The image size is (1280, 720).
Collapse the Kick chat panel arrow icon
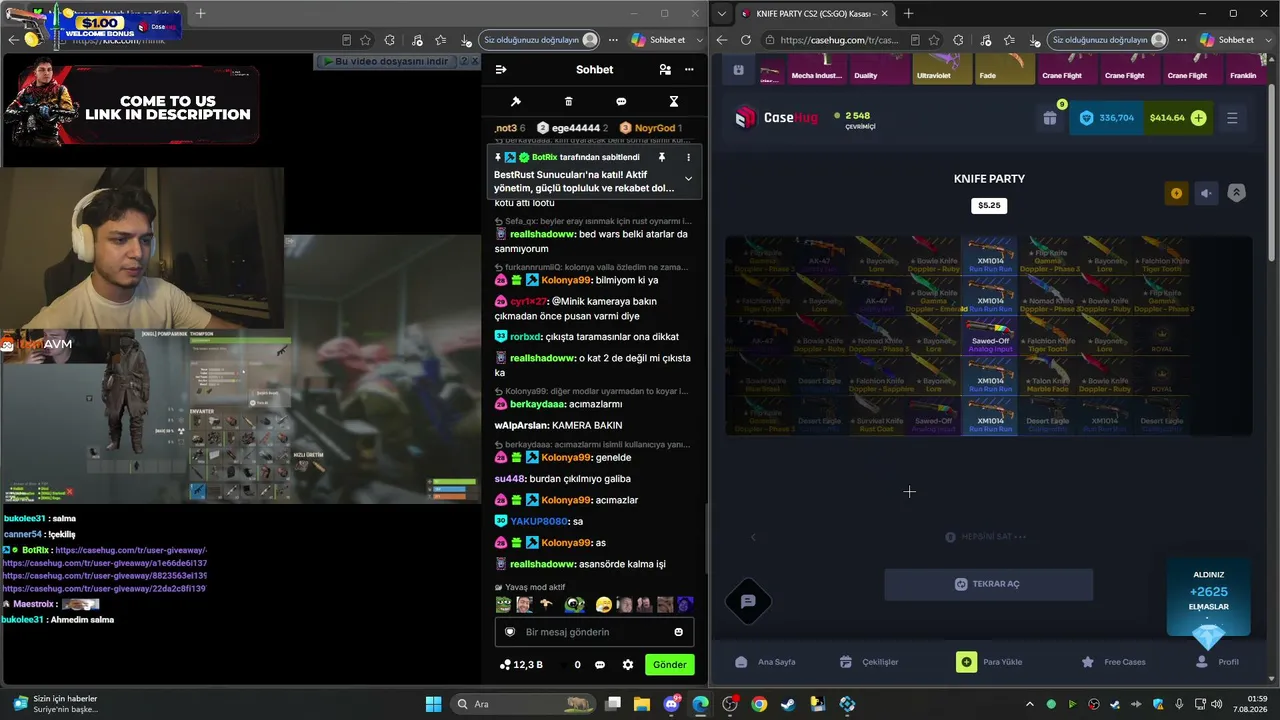tap(501, 70)
